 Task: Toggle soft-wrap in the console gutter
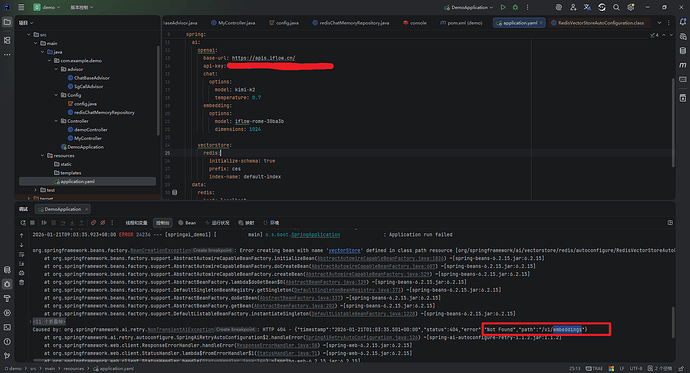tap(22, 255)
